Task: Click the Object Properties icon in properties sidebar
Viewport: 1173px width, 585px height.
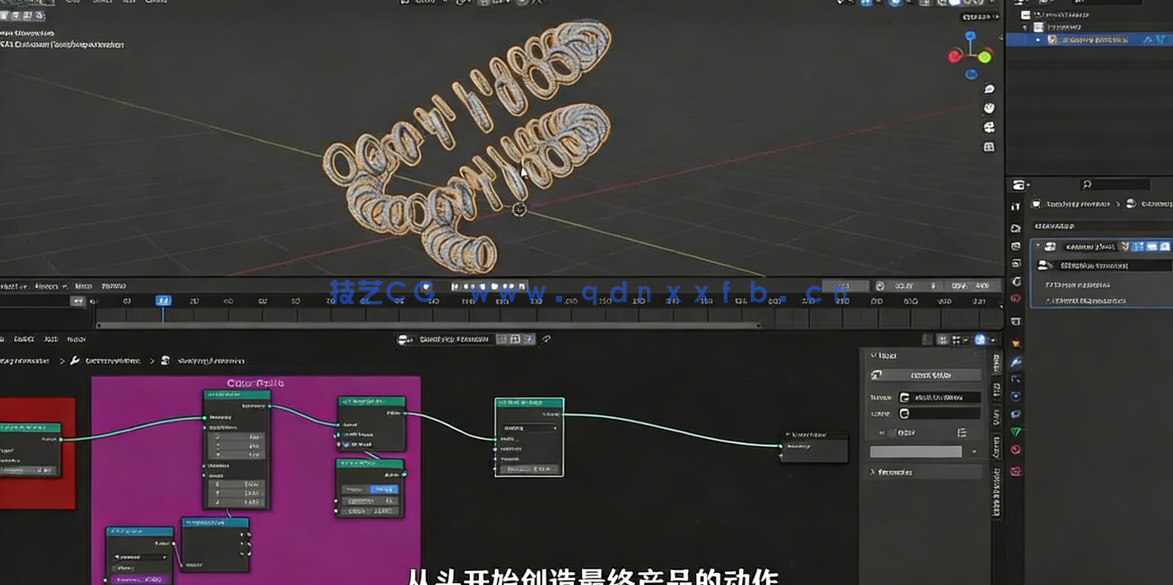Action: pos(1020,340)
